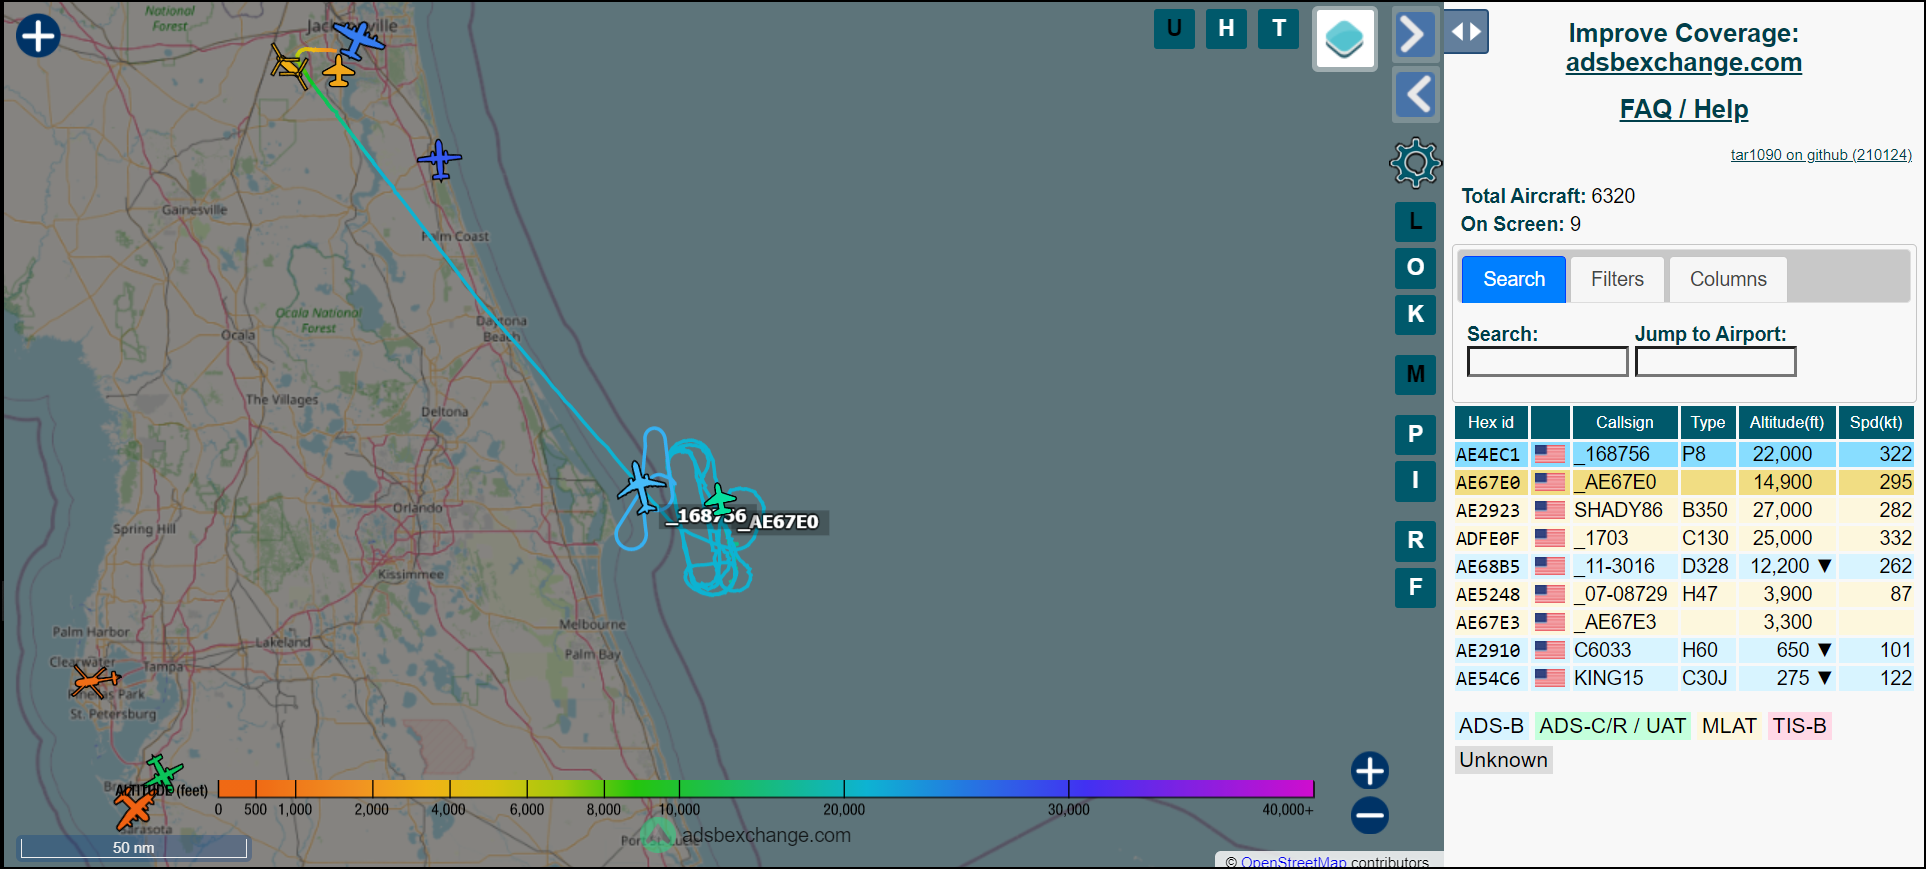The width and height of the screenshot is (1926, 869).
Task: Zoom in with the map plus button
Action: point(1369,771)
